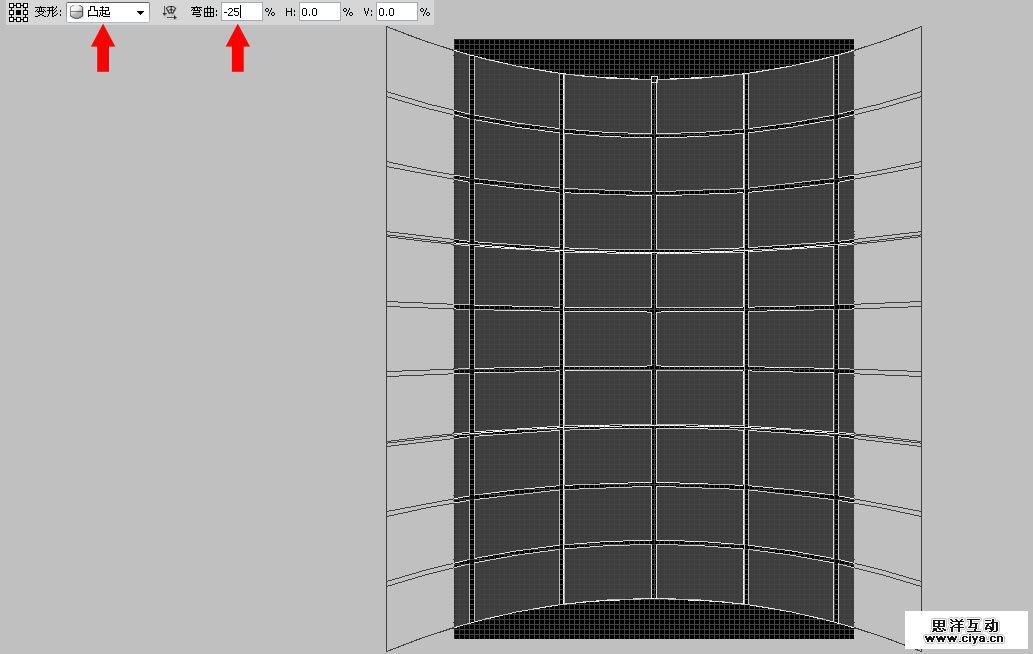Click the black arrow of the warp style dropdown
The image size is (1033, 654).
pyautogui.click(x=140, y=13)
